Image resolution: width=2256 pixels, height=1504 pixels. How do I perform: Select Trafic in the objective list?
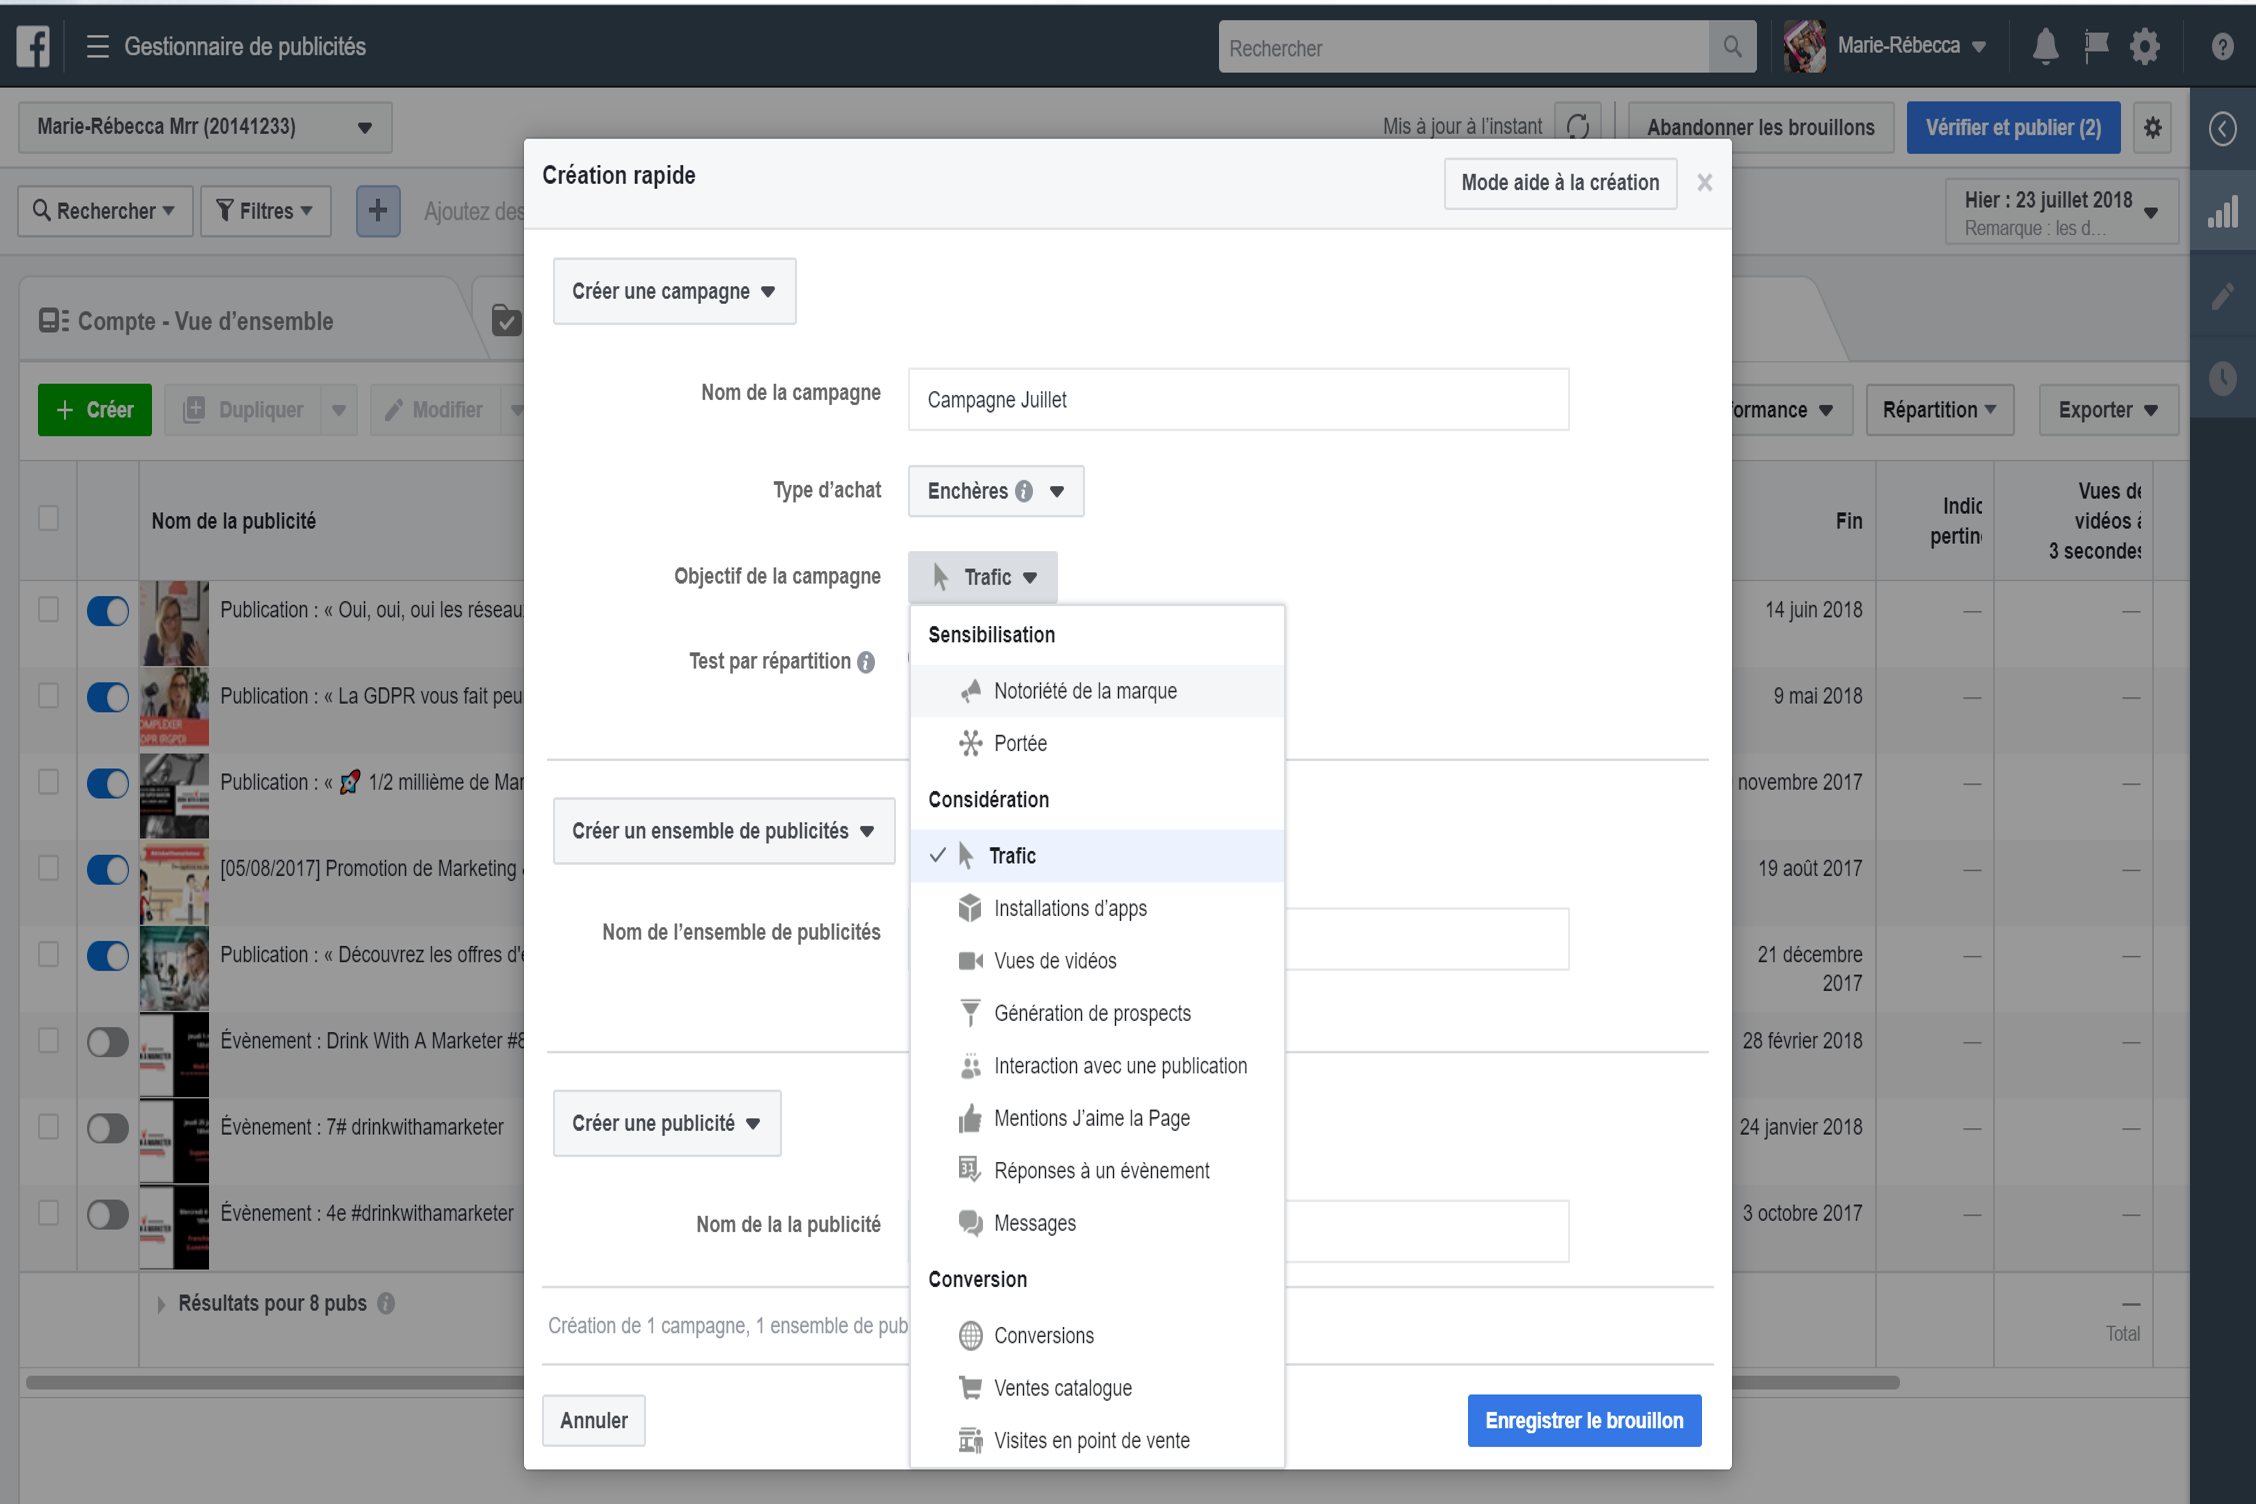[1097, 856]
